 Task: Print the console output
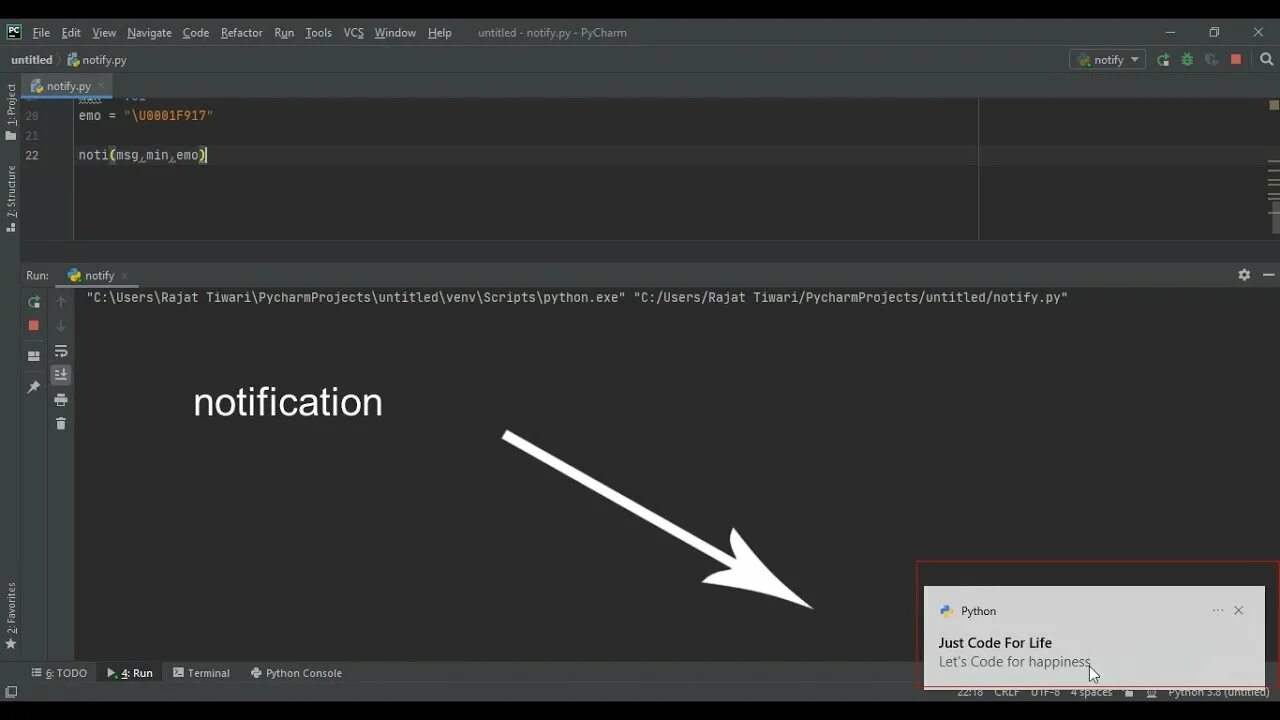[61, 400]
